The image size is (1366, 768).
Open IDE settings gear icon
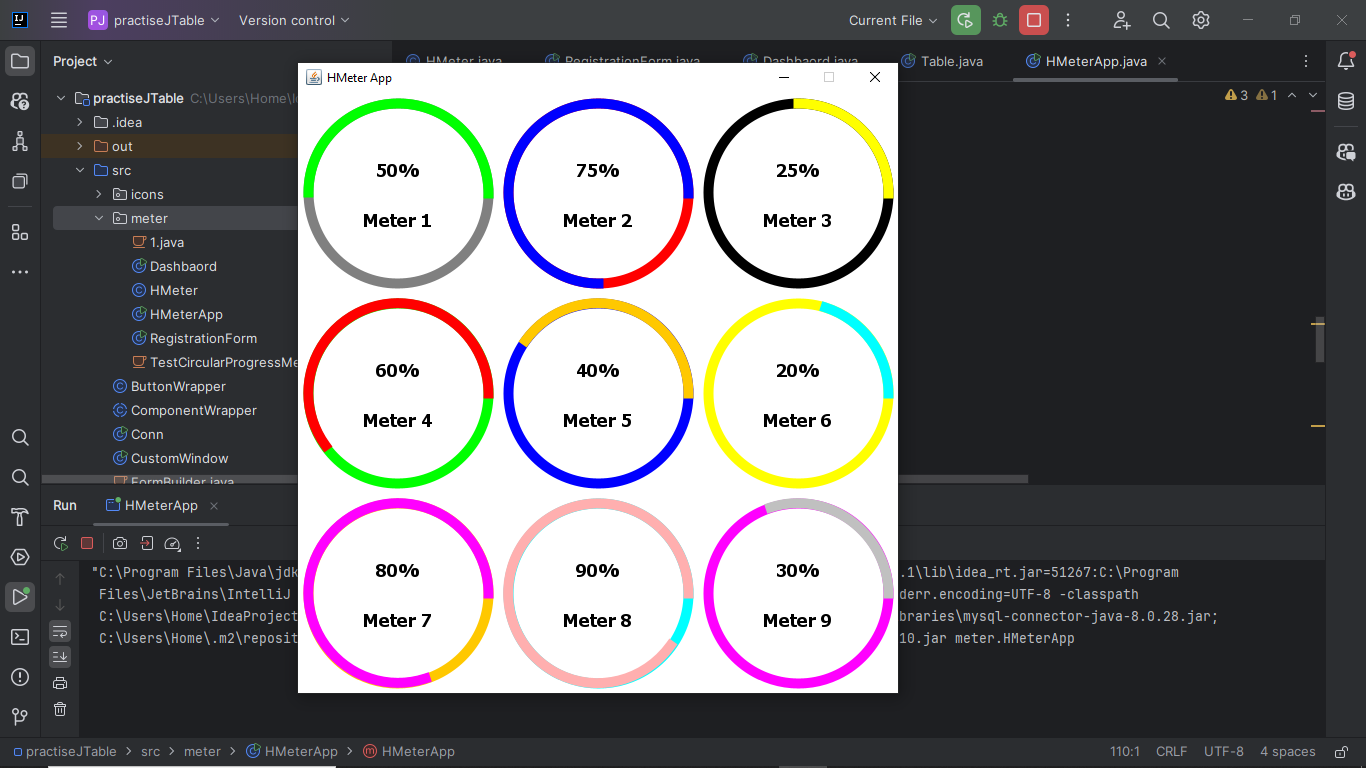[1201, 20]
